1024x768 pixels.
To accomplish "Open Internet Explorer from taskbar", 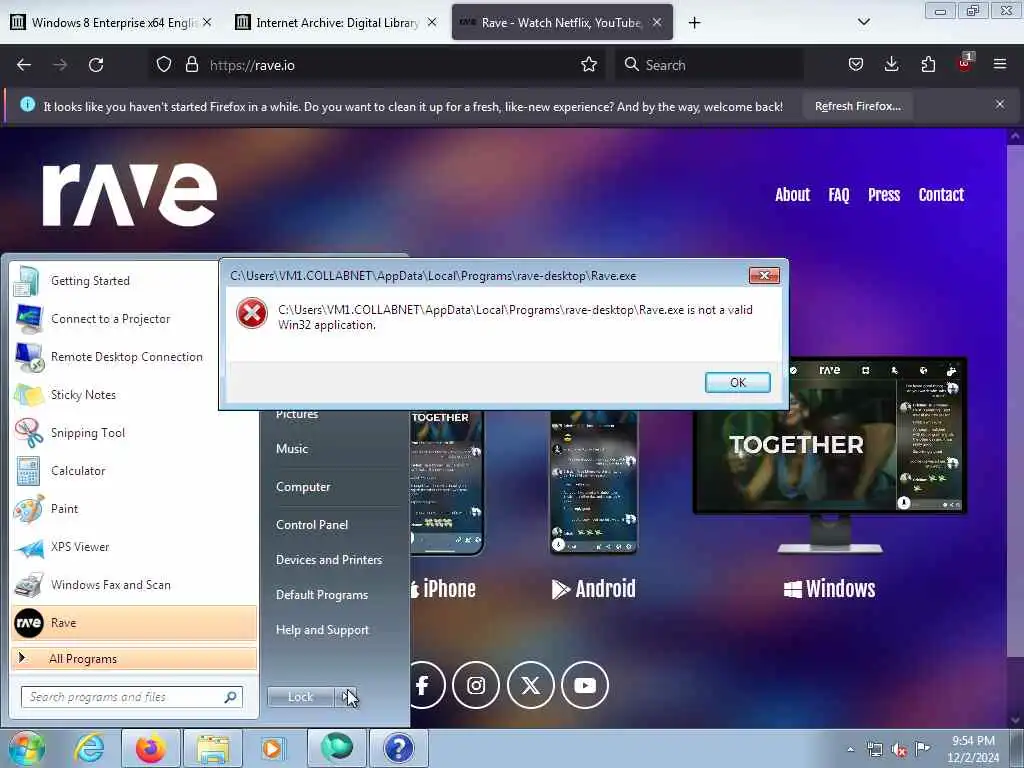I will tap(89, 748).
